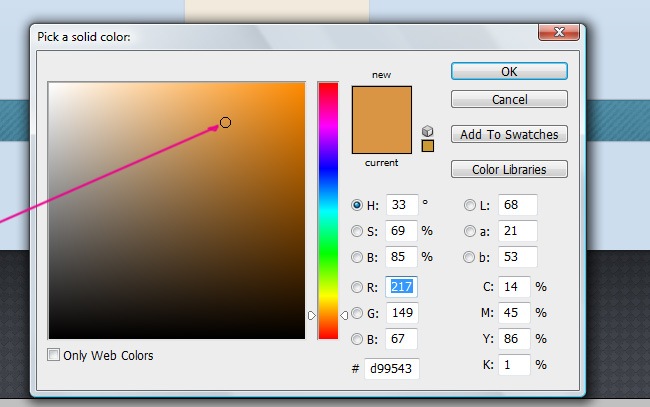The height and width of the screenshot is (407, 650).
Task: Close the color picker dialog
Action: [x=561, y=34]
